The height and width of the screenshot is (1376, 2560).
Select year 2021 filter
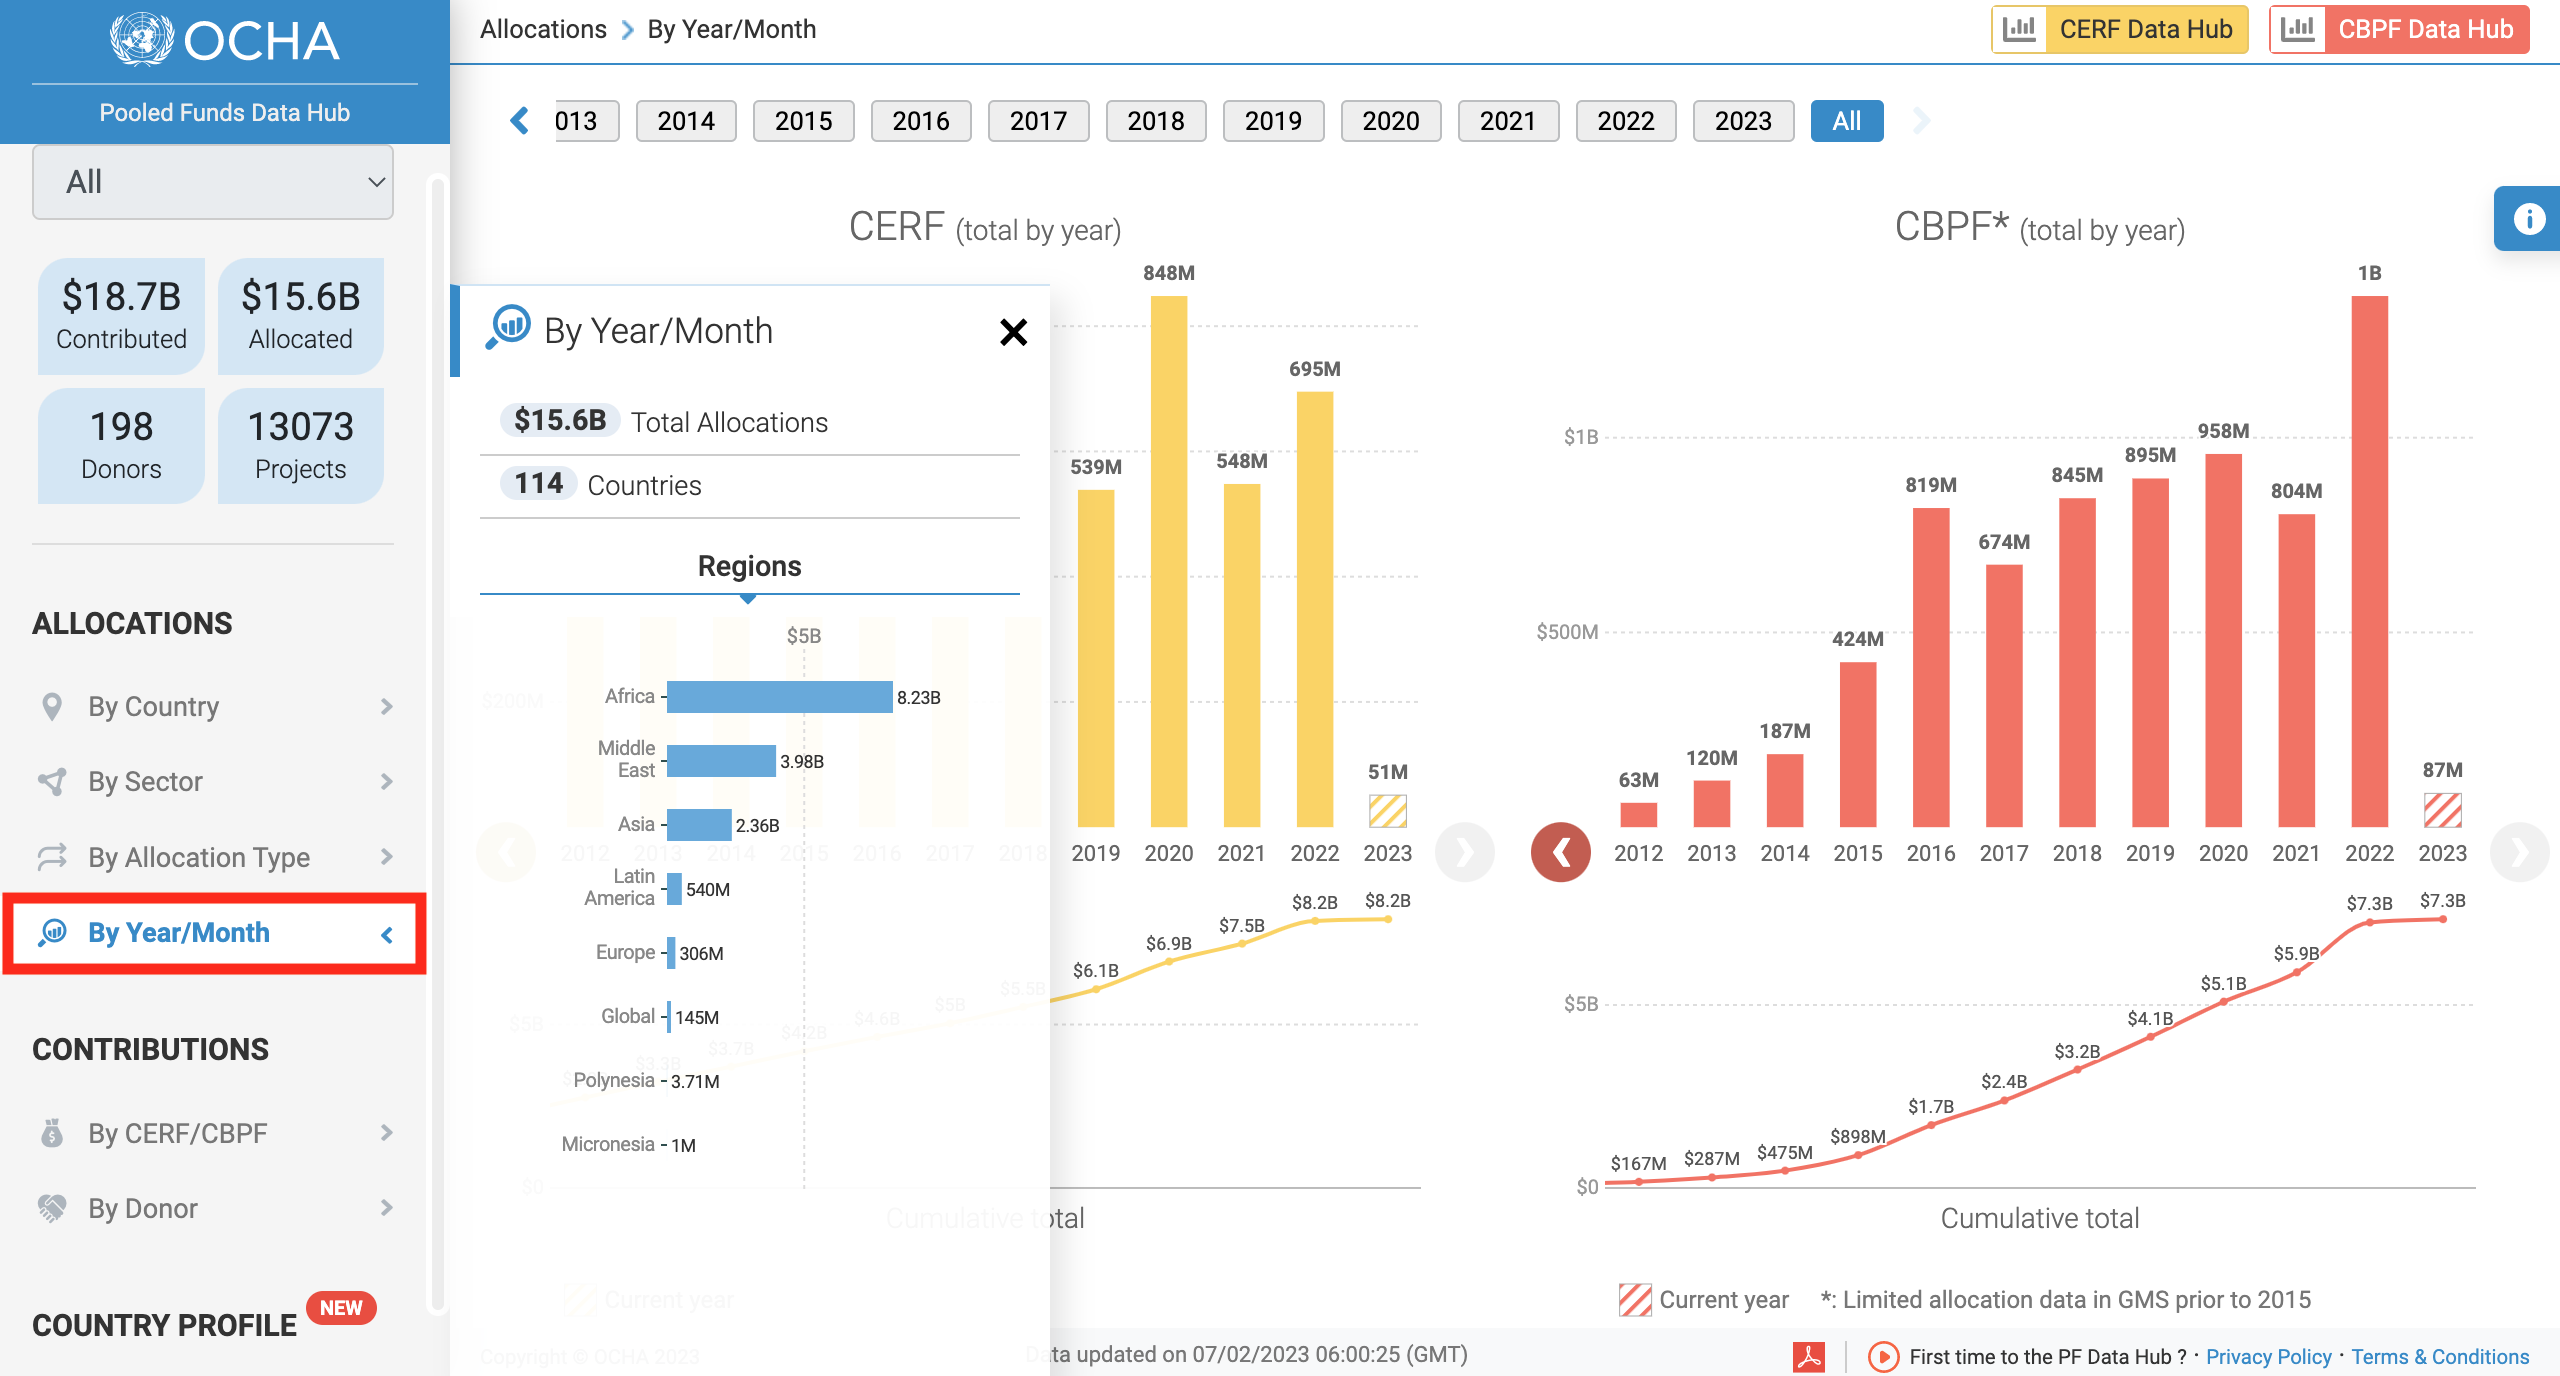[1508, 121]
